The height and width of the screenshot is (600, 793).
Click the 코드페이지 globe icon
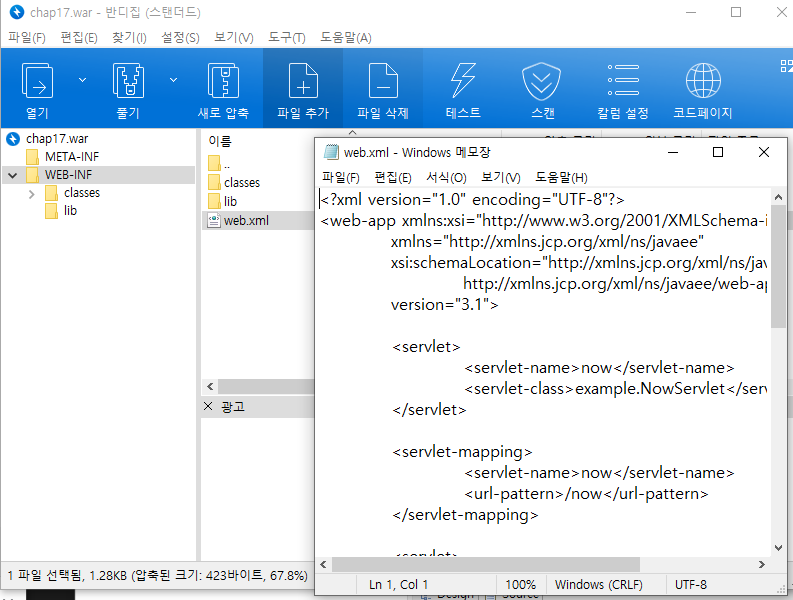703,81
